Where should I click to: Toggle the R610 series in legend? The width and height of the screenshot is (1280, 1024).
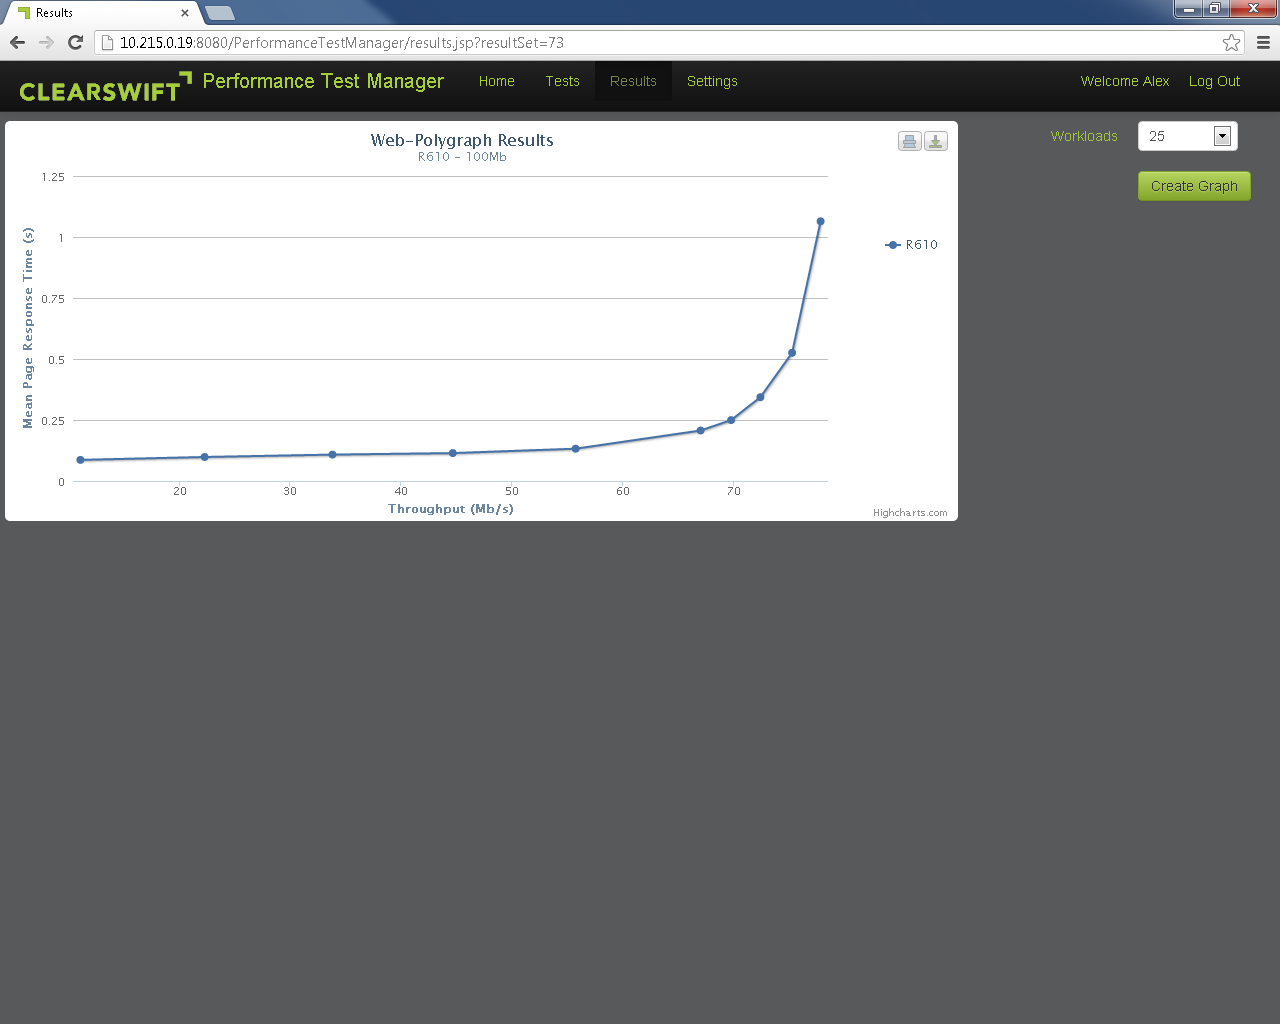pos(912,245)
